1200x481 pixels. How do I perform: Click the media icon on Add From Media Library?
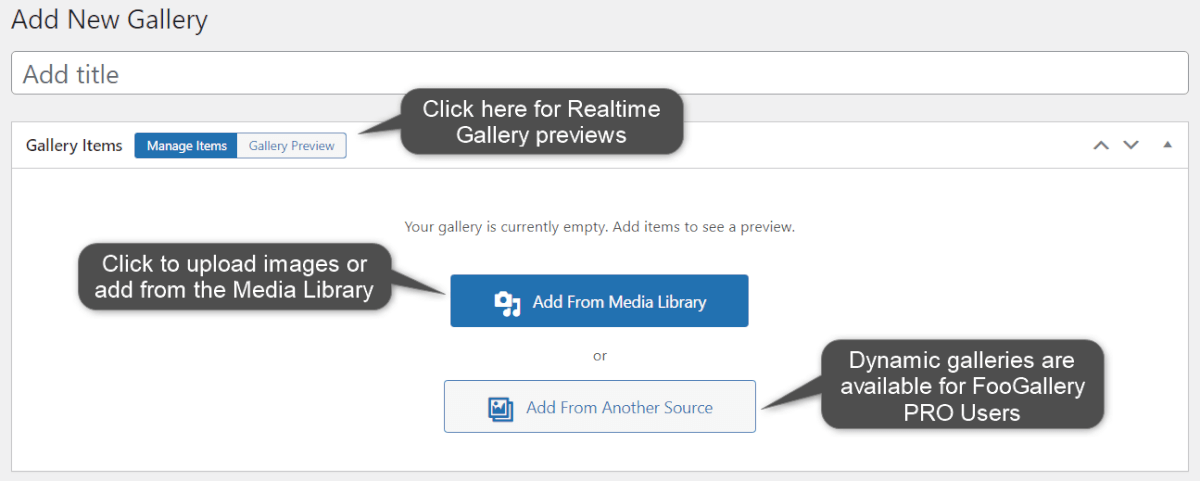coord(508,303)
